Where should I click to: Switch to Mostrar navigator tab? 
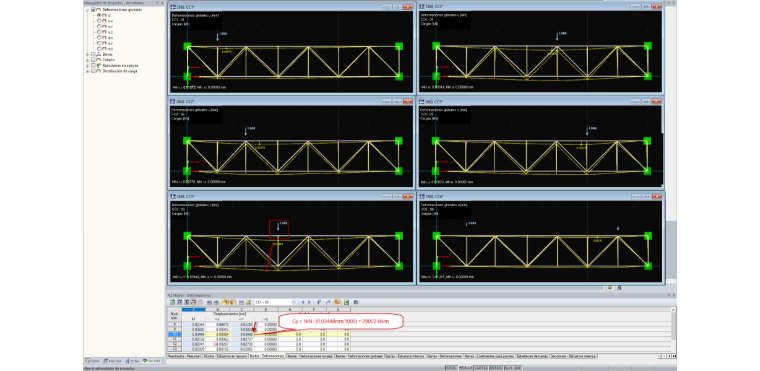click(112, 361)
